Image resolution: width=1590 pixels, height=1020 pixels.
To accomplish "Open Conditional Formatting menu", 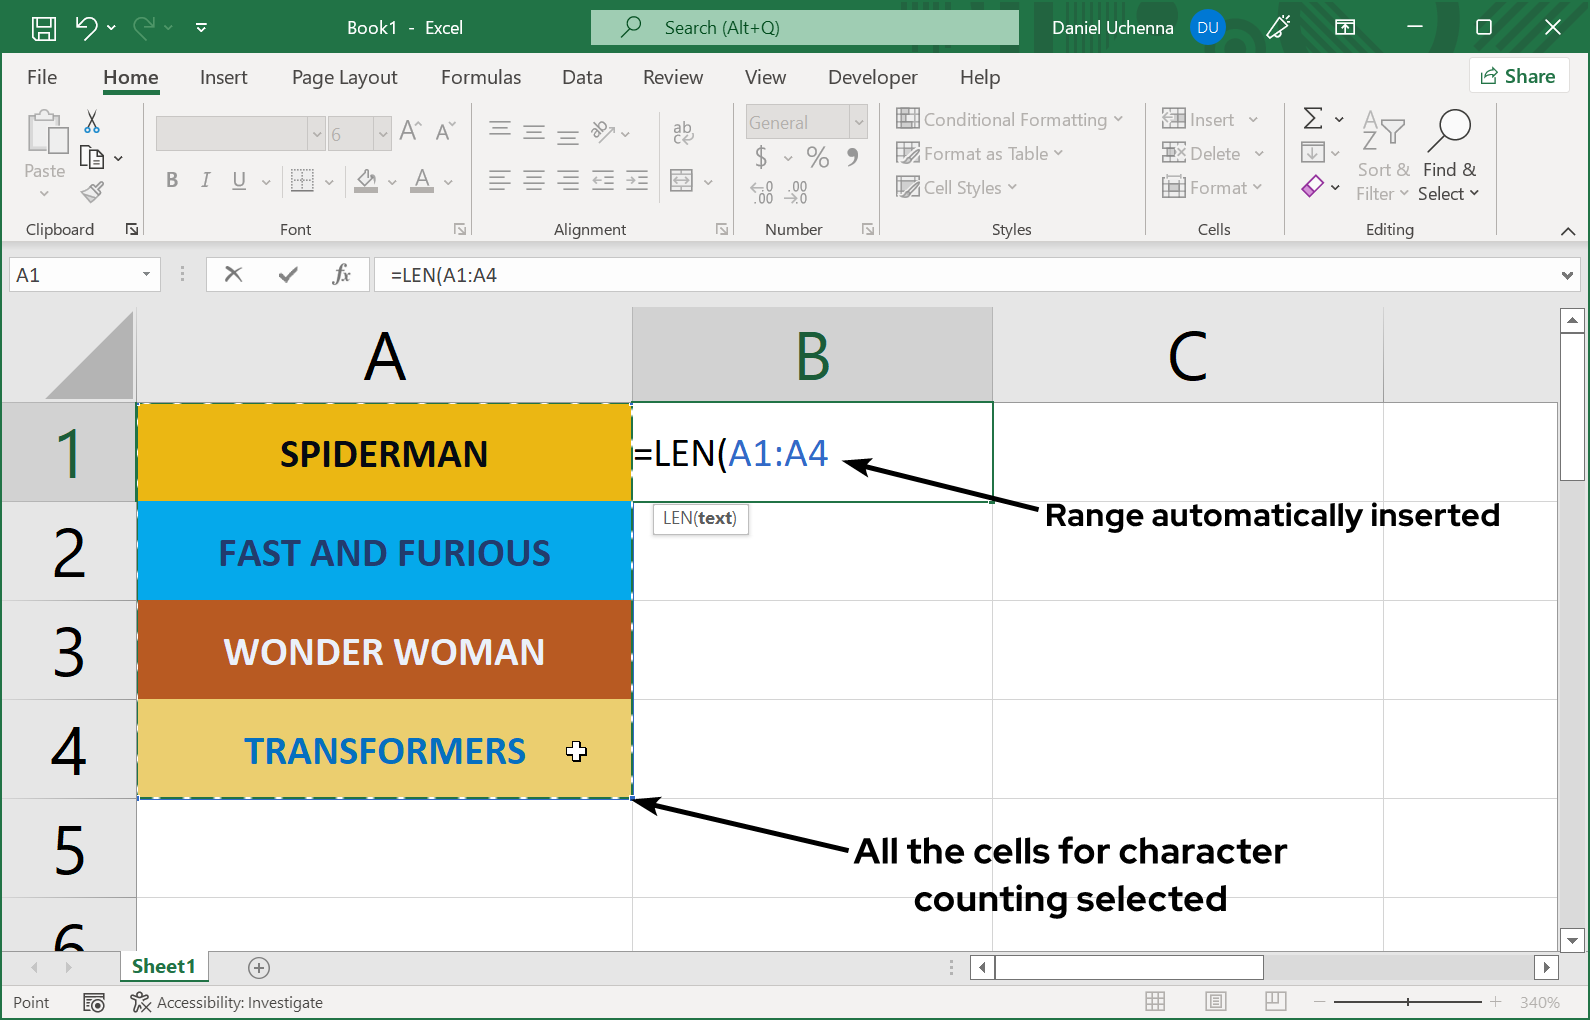I will click(1010, 119).
